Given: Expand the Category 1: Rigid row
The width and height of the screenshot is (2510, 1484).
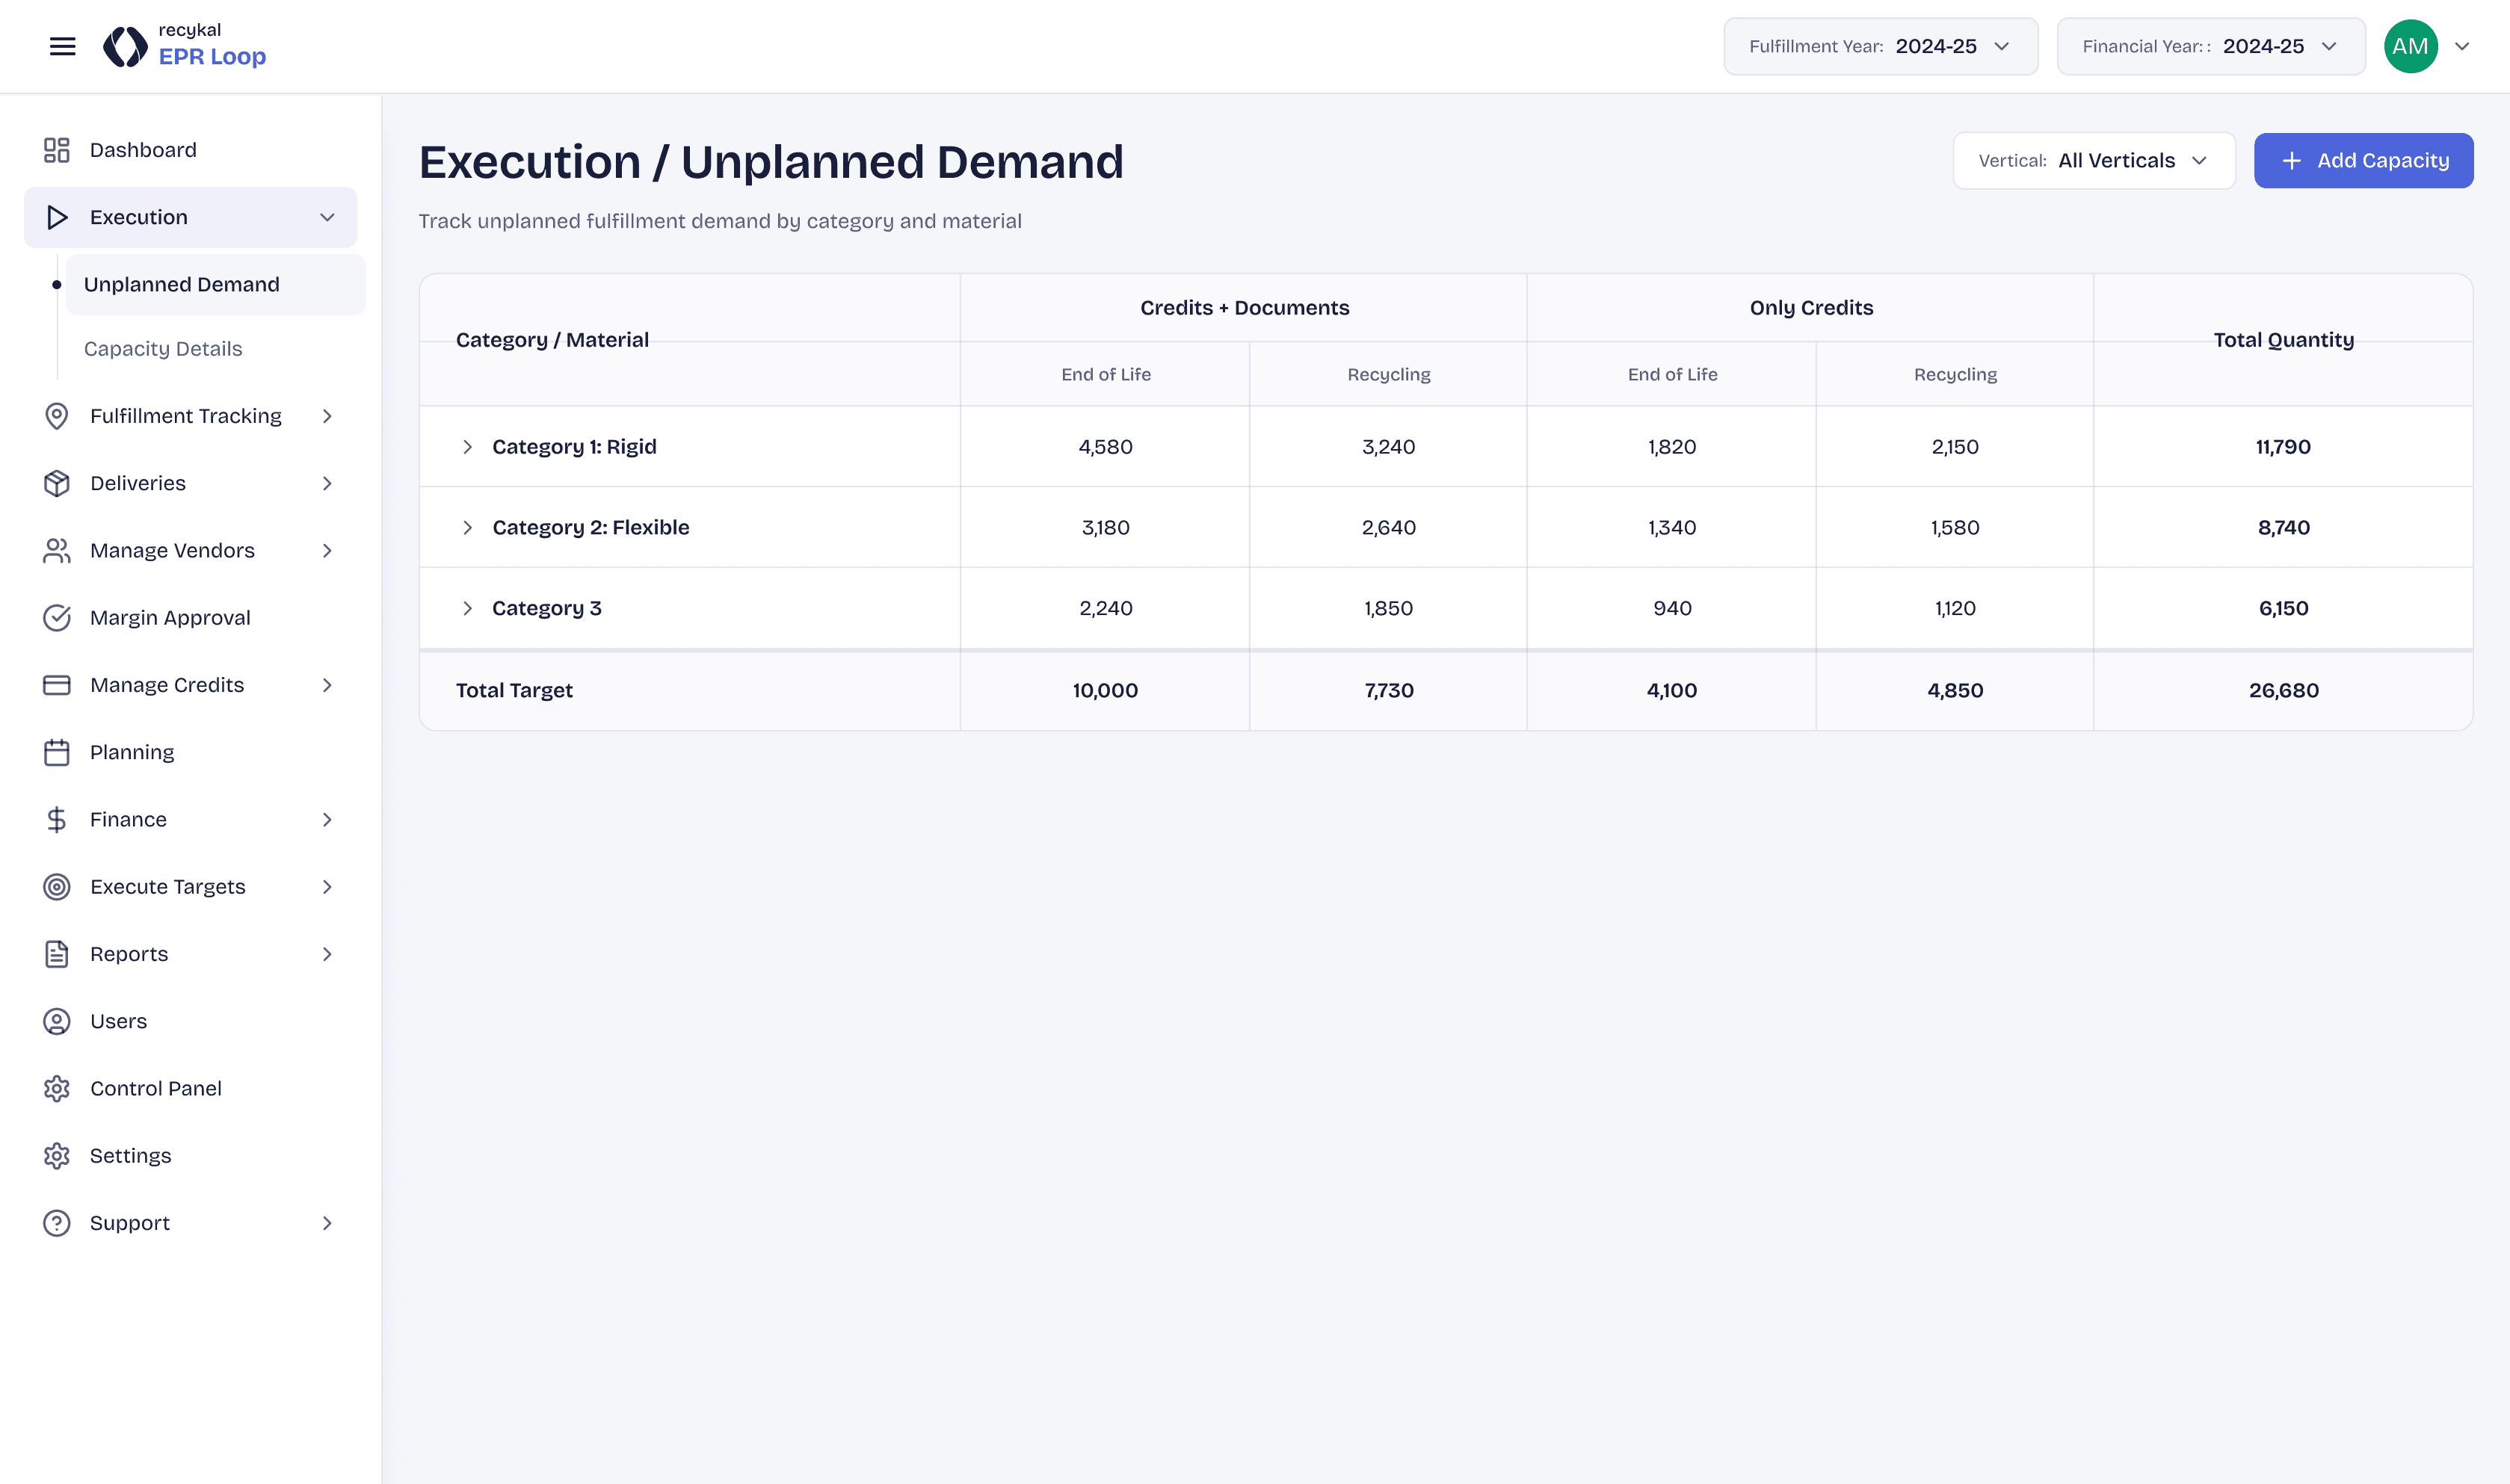Looking at the screenshot, I should point(467,447).
